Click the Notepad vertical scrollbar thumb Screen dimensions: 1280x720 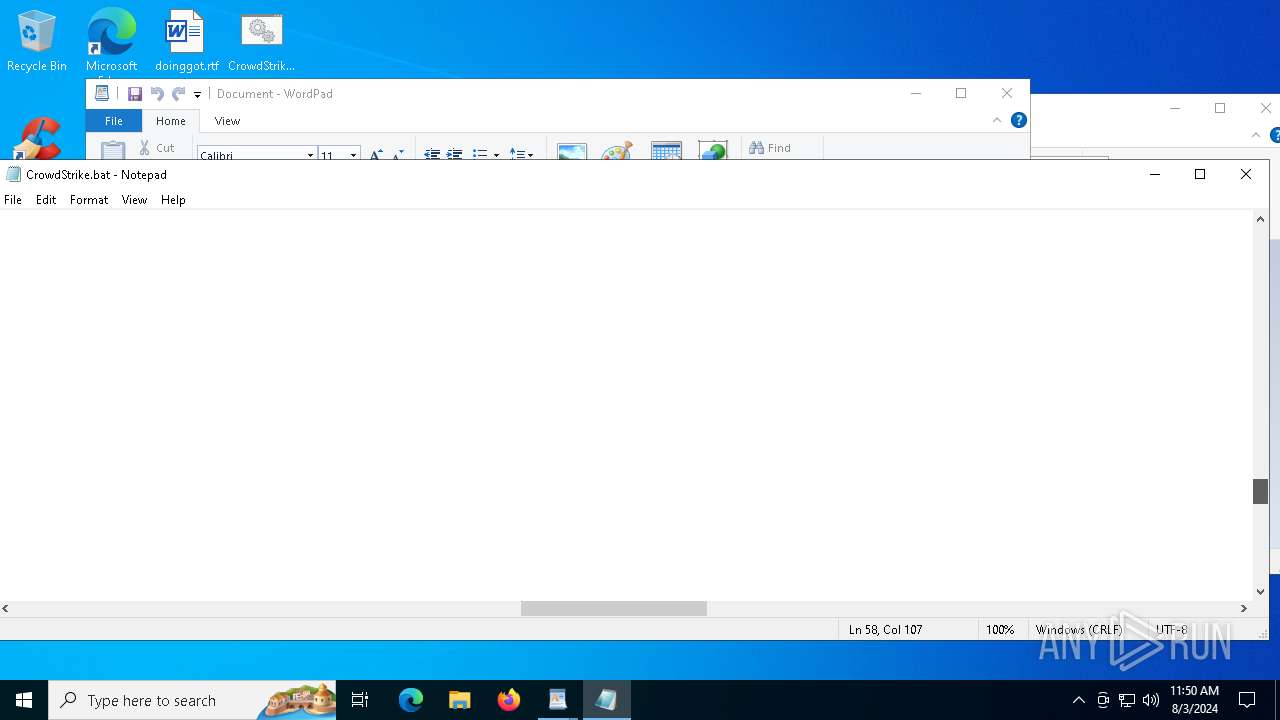[x=1261, y=491]
